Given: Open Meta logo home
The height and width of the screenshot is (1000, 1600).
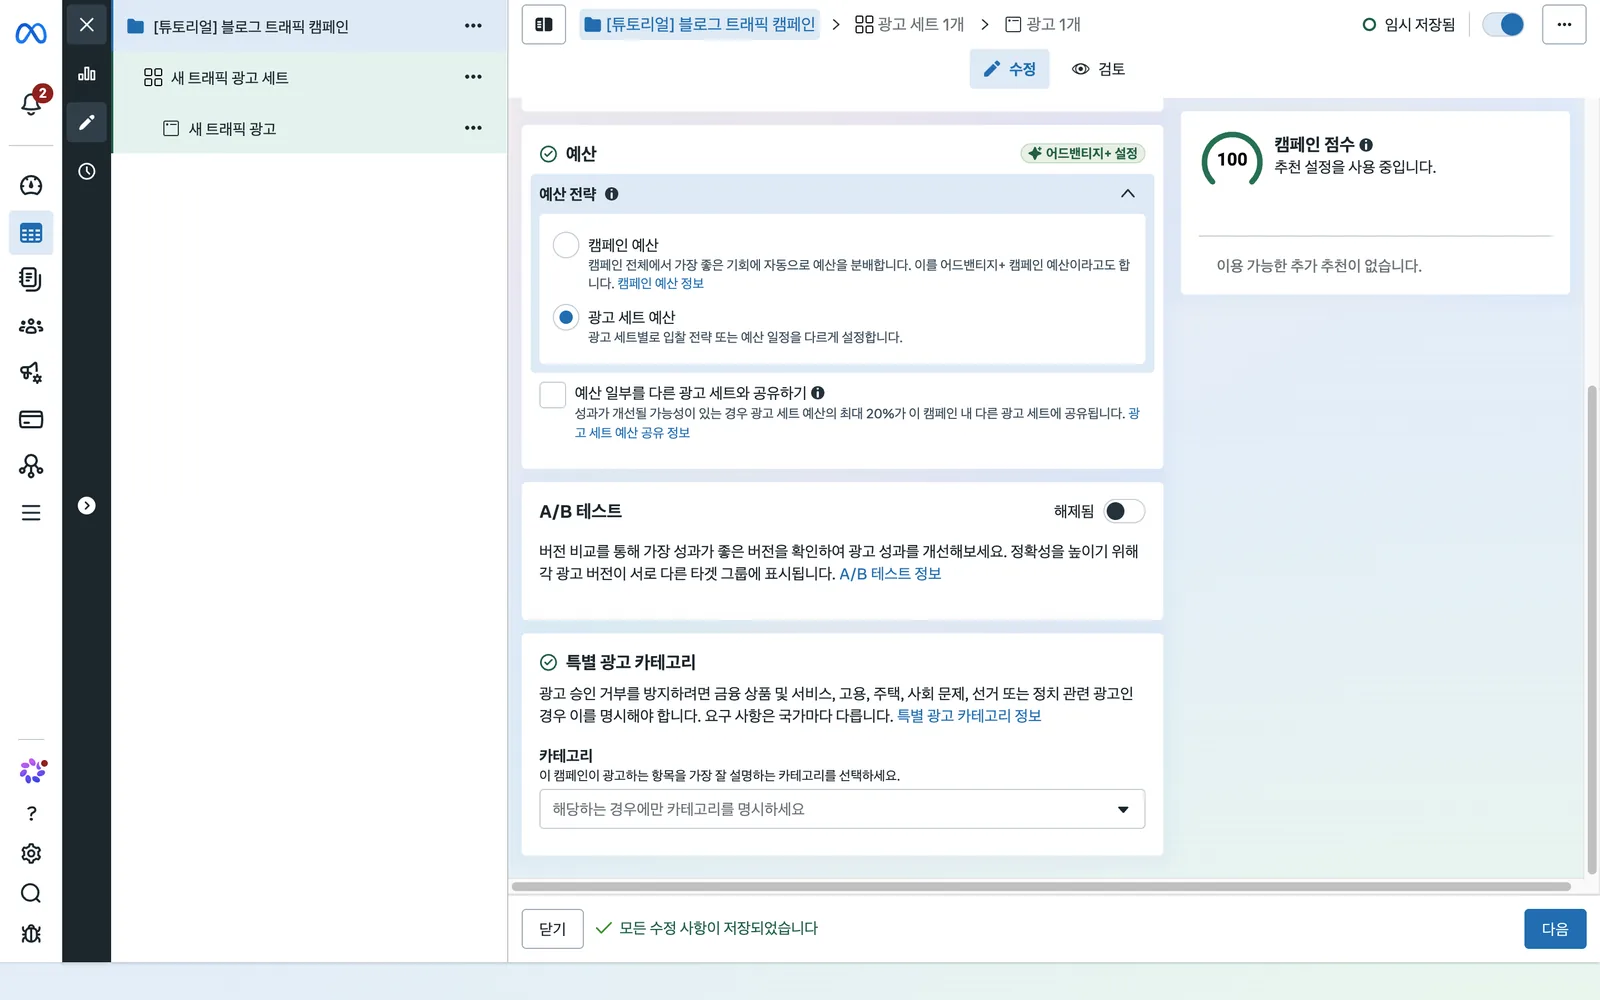Looking at the screenshot, I should [31, 34].
